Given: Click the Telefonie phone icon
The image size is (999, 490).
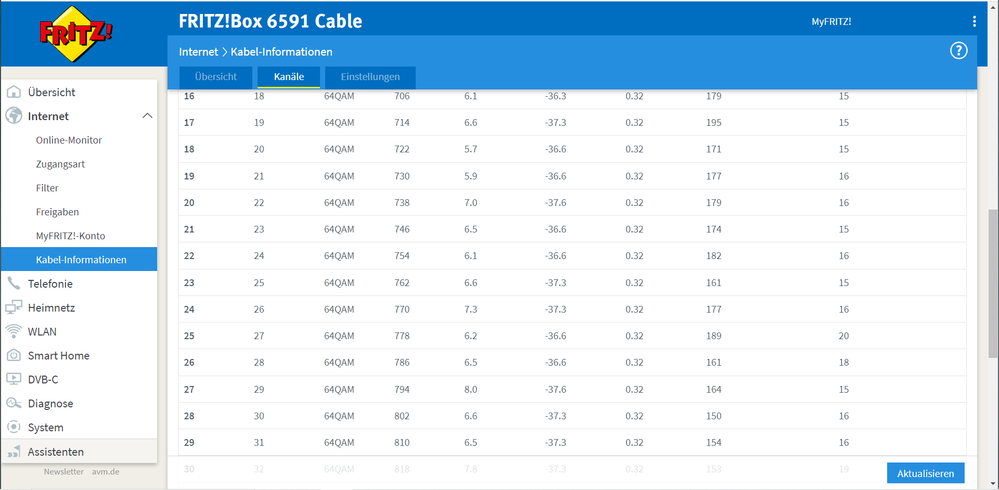Looking at the screenshot, I should click(x=14, y=284).
